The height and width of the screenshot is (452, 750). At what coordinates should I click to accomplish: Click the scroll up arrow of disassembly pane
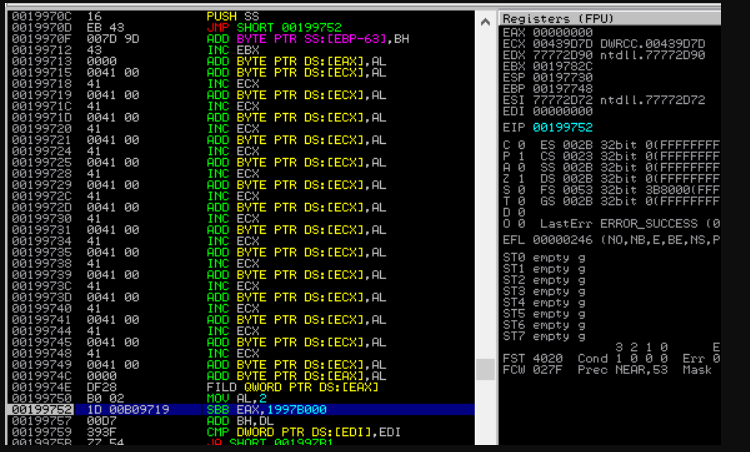click(485, 18)
